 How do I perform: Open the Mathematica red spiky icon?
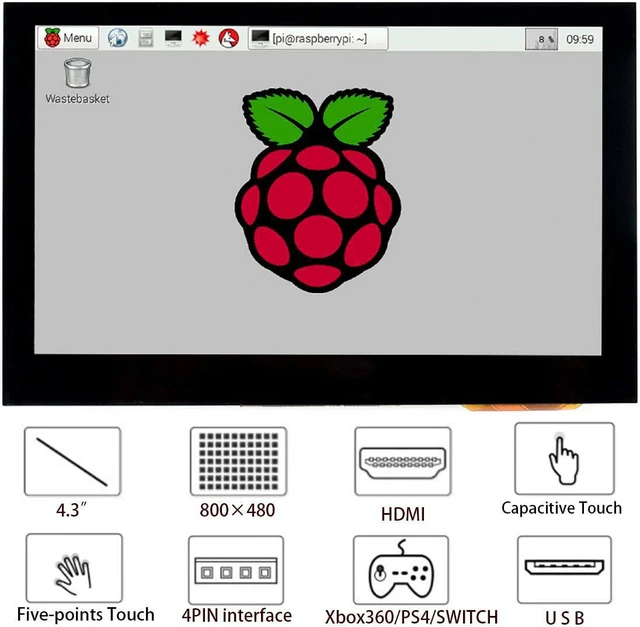click(x=201, y=38)
